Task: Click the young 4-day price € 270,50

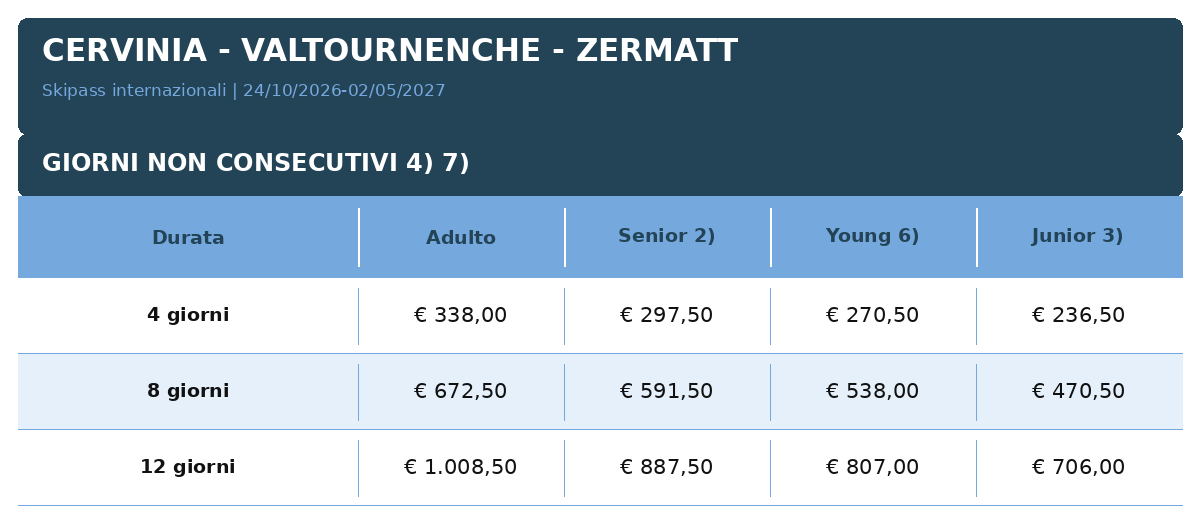Action: pos(873,315)
